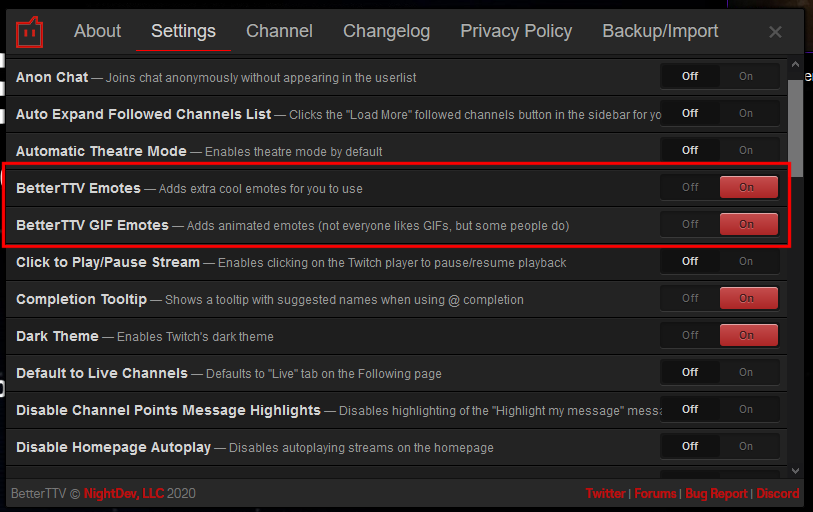The image size is (813, 512).
Task: Open the About tab
Action: (97, 31)
